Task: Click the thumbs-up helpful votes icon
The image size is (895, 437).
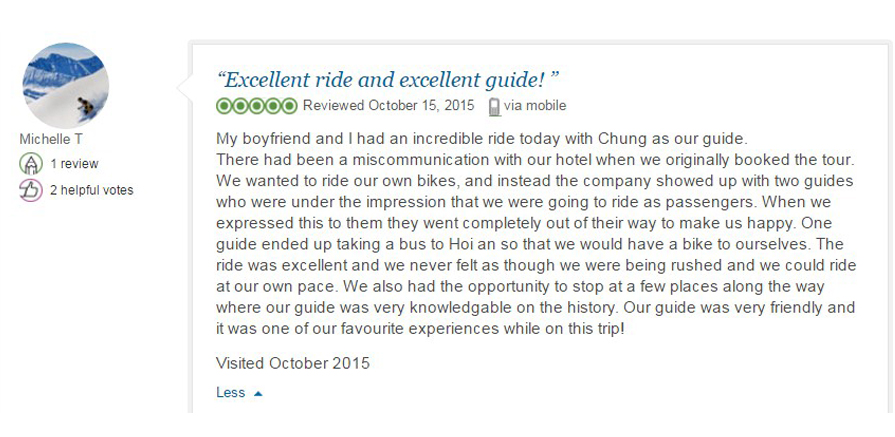Action: pyautogui.click(x=30, y=190)
